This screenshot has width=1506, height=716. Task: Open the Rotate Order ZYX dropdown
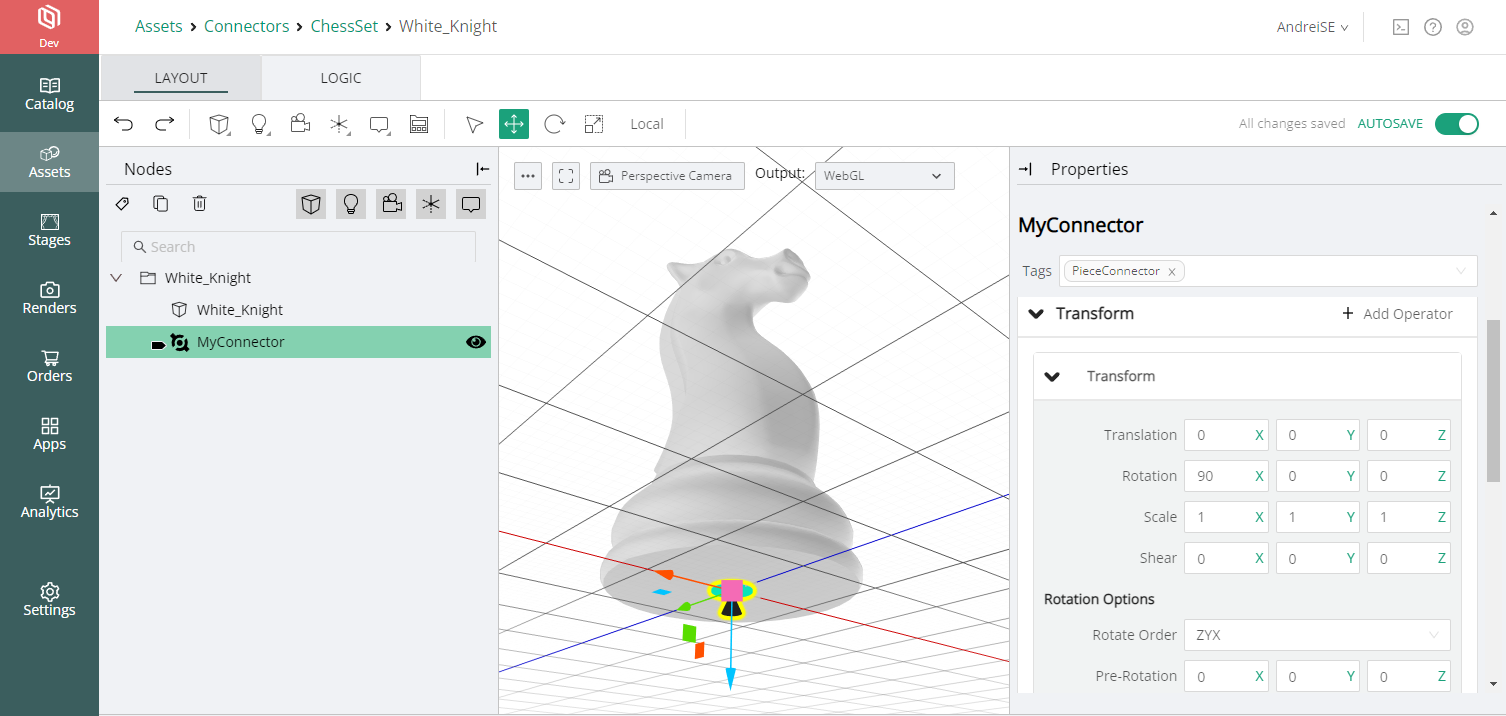[1316, 635]
